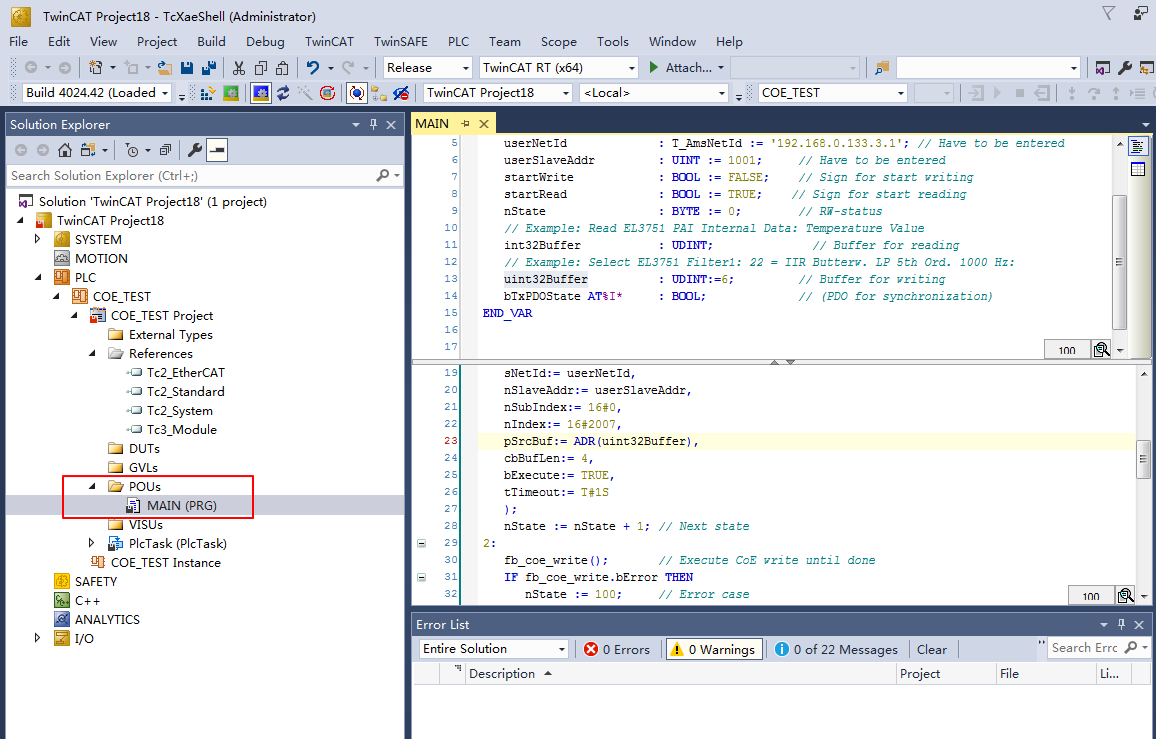The width and height of the screenshot is (1156, 739).
Task: Click the Paste clipboard icon
Action: click(282, 68)
